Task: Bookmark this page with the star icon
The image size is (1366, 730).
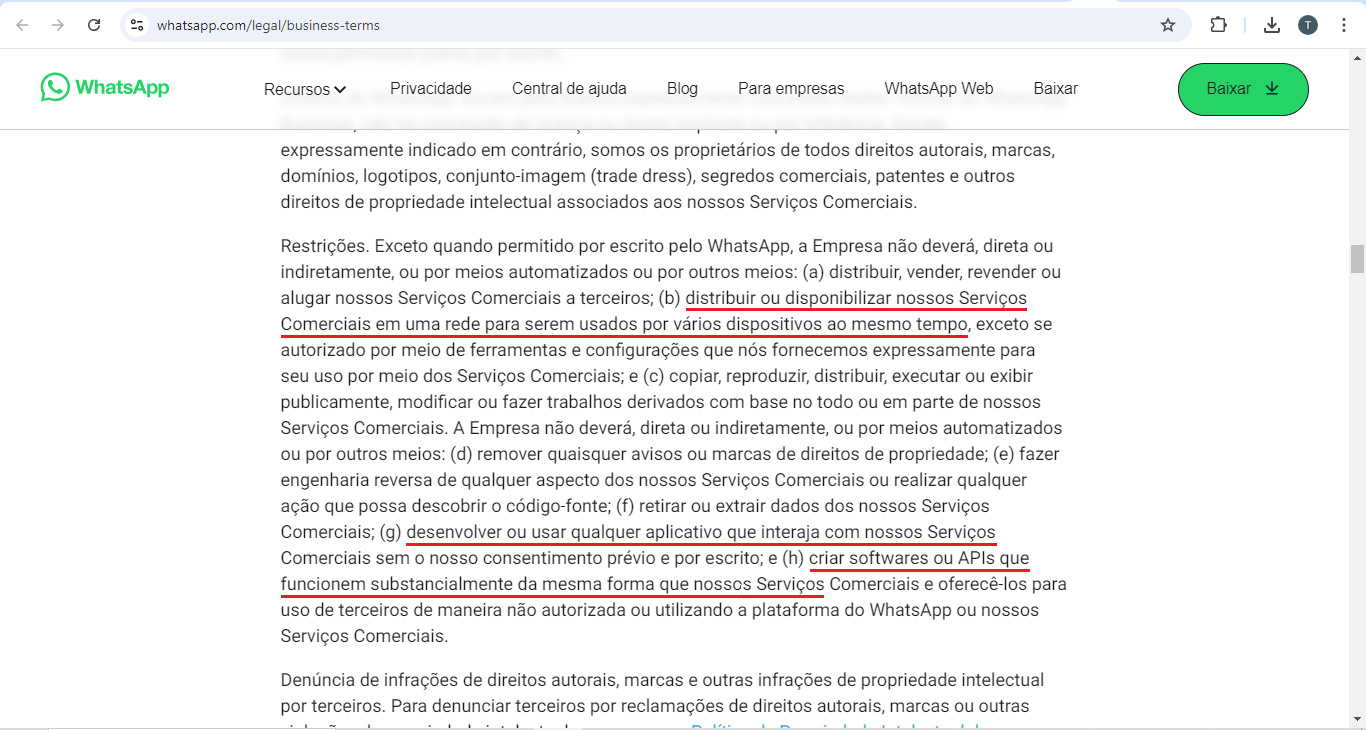Action: tap(1168, 25)
